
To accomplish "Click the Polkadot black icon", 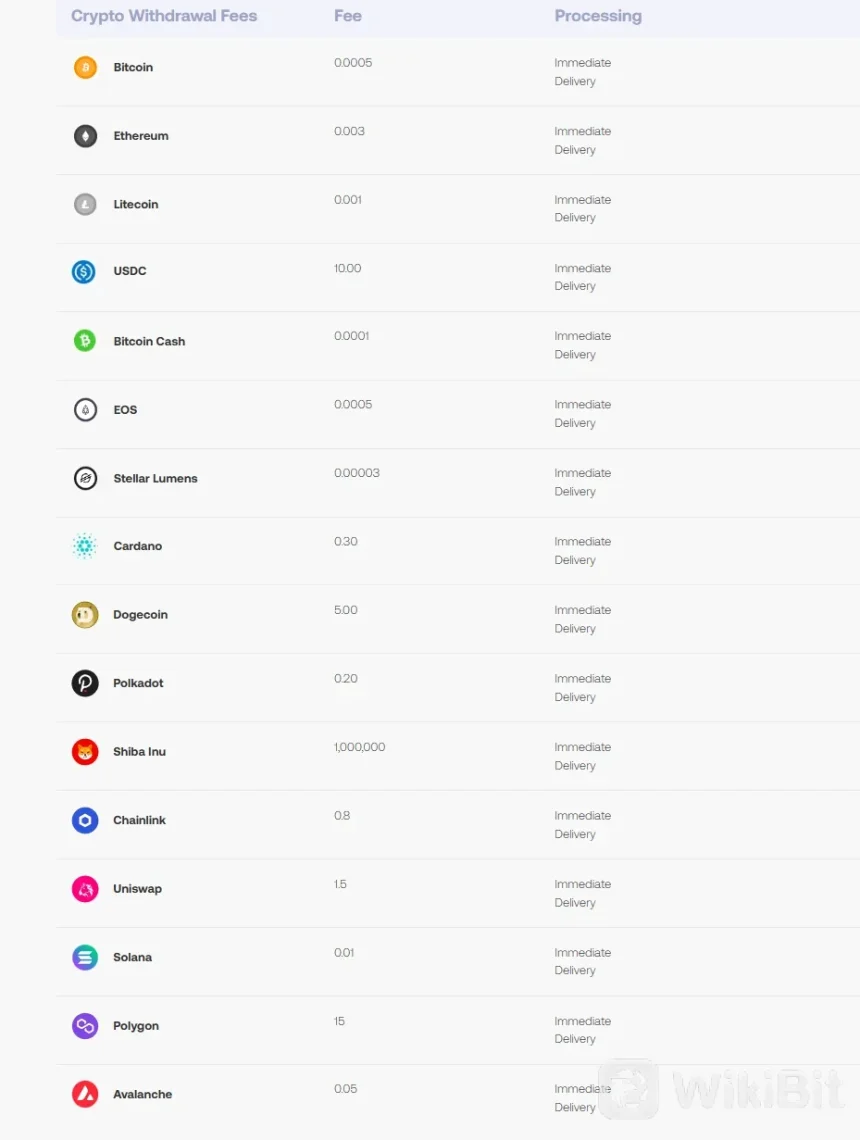I will click(85, 683).
